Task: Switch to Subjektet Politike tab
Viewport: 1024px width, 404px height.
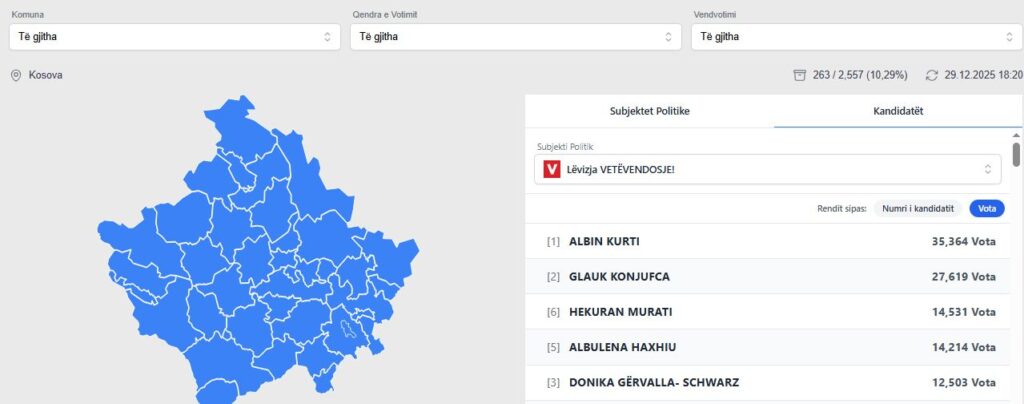Action: point(649,111)
